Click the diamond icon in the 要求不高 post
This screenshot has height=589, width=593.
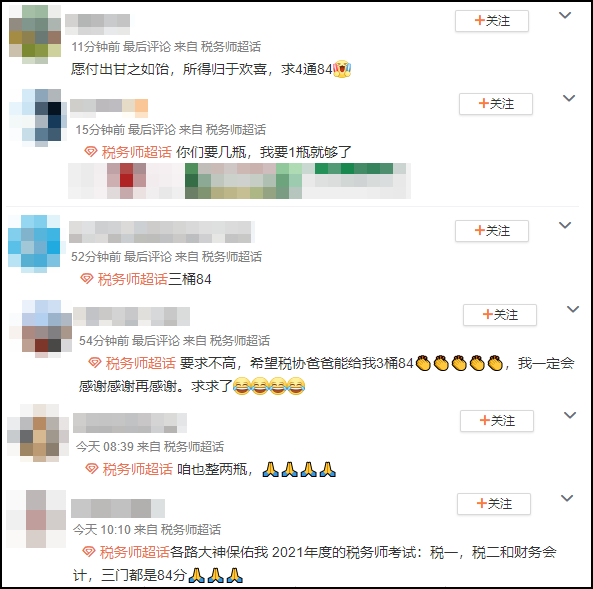[95, 363]
